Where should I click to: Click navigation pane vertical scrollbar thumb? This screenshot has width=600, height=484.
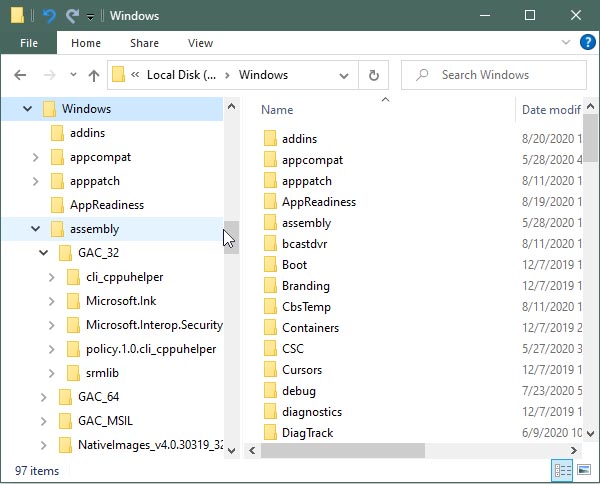coord(231,237)
